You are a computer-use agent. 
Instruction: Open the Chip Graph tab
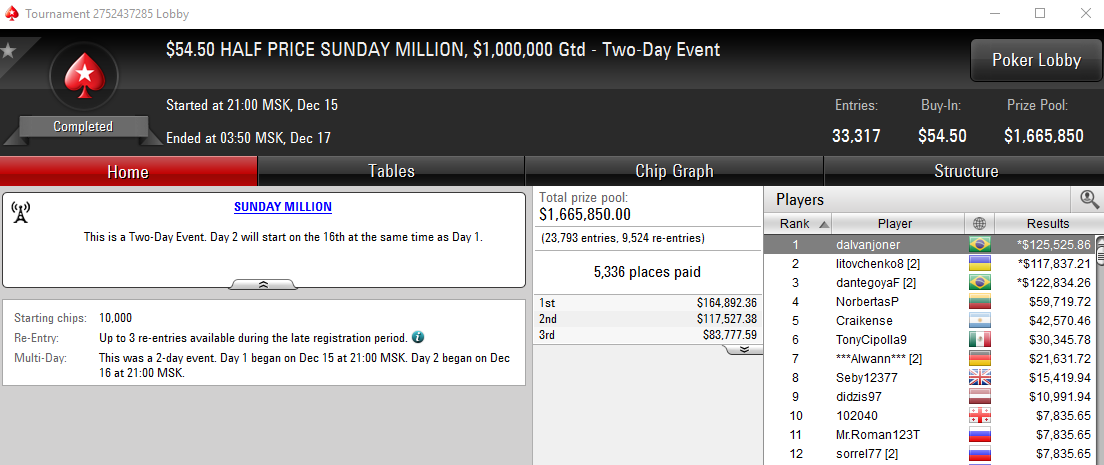[x=674, y=171]
